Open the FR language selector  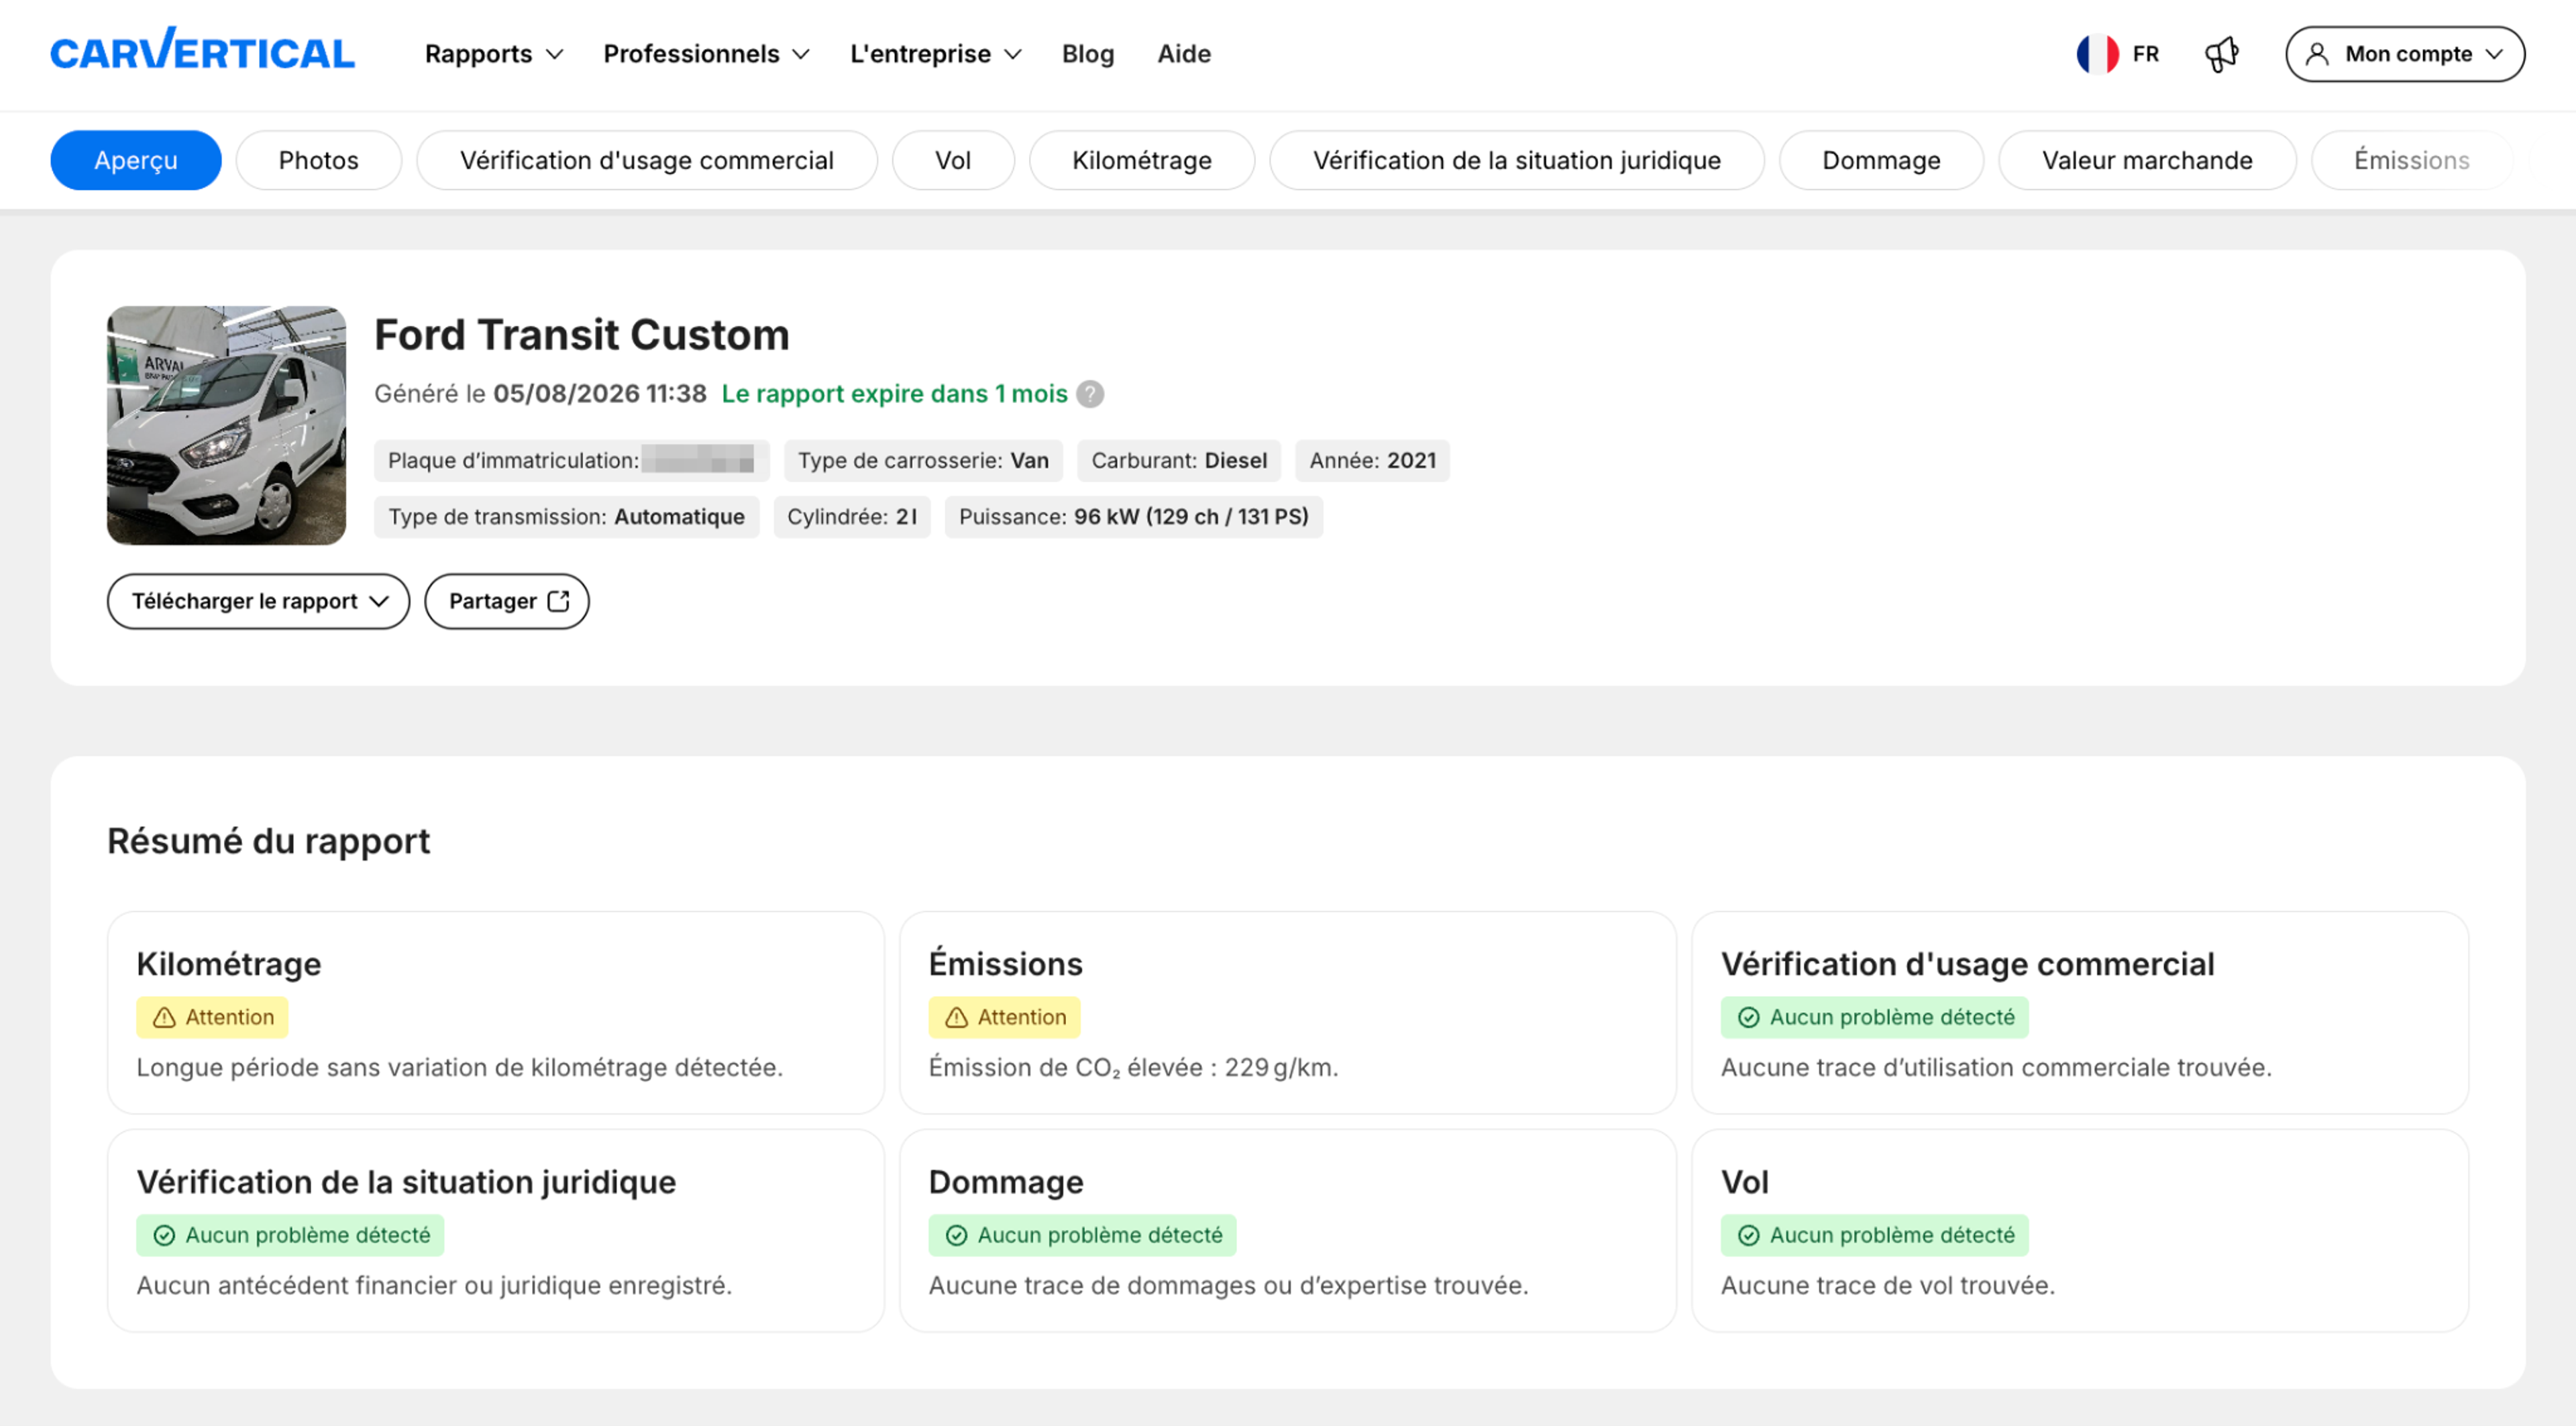click(x=2118, y=54)
